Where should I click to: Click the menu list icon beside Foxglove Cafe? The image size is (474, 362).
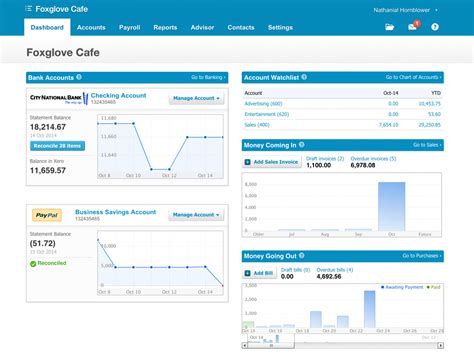coord(28,9)
